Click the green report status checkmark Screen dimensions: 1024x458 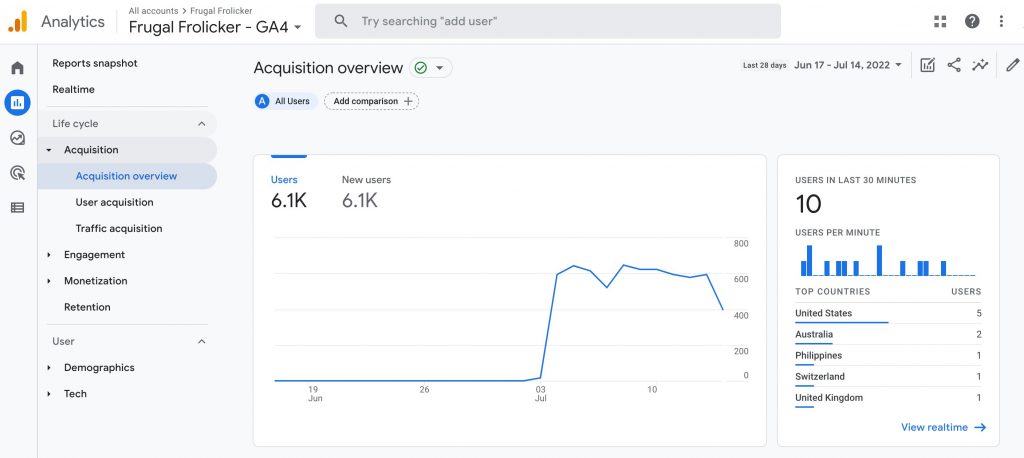tap(421, 68)
